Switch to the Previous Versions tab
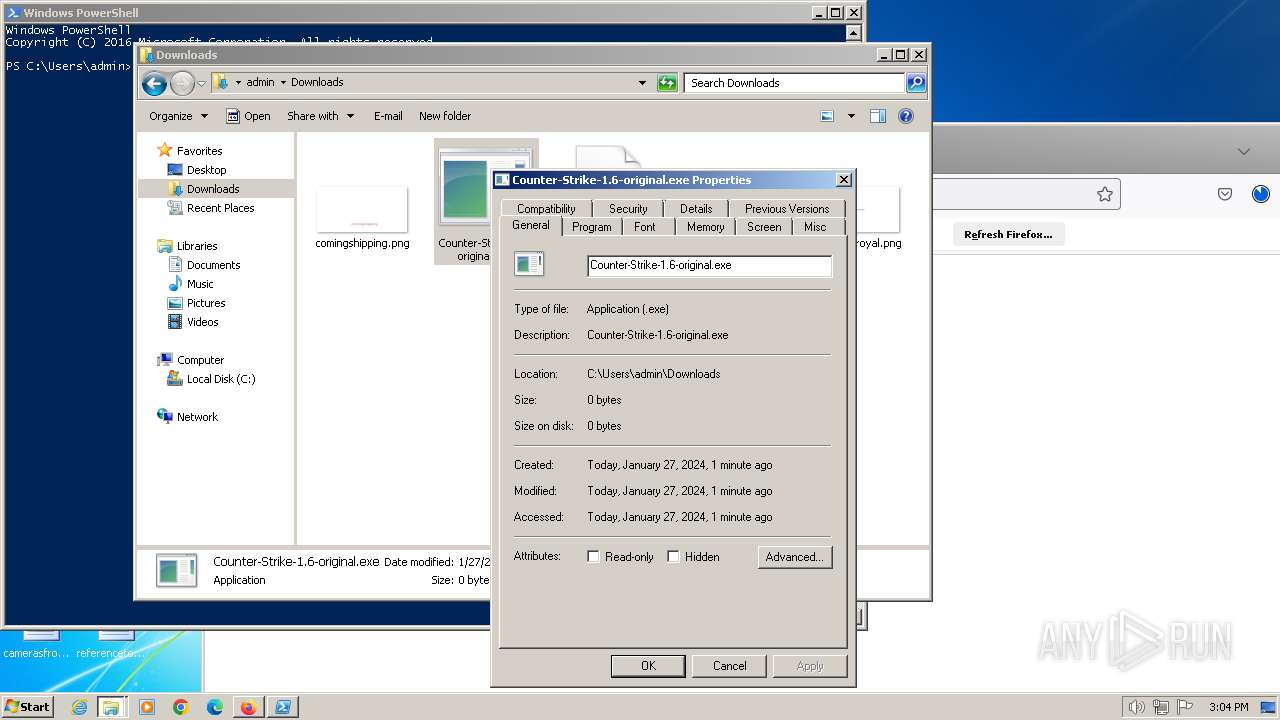1280x720 pixels. [787, 209]
